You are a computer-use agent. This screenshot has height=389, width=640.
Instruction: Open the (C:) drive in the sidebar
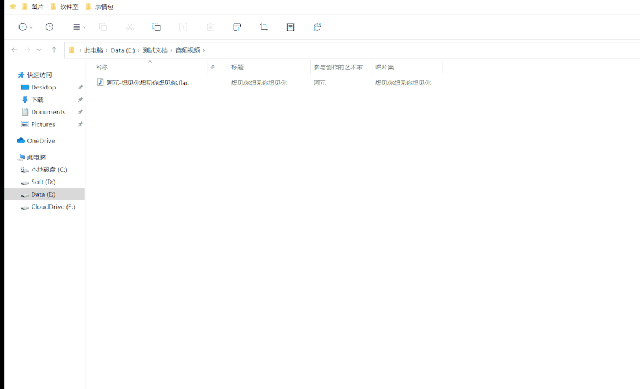(x=49, y=169)
